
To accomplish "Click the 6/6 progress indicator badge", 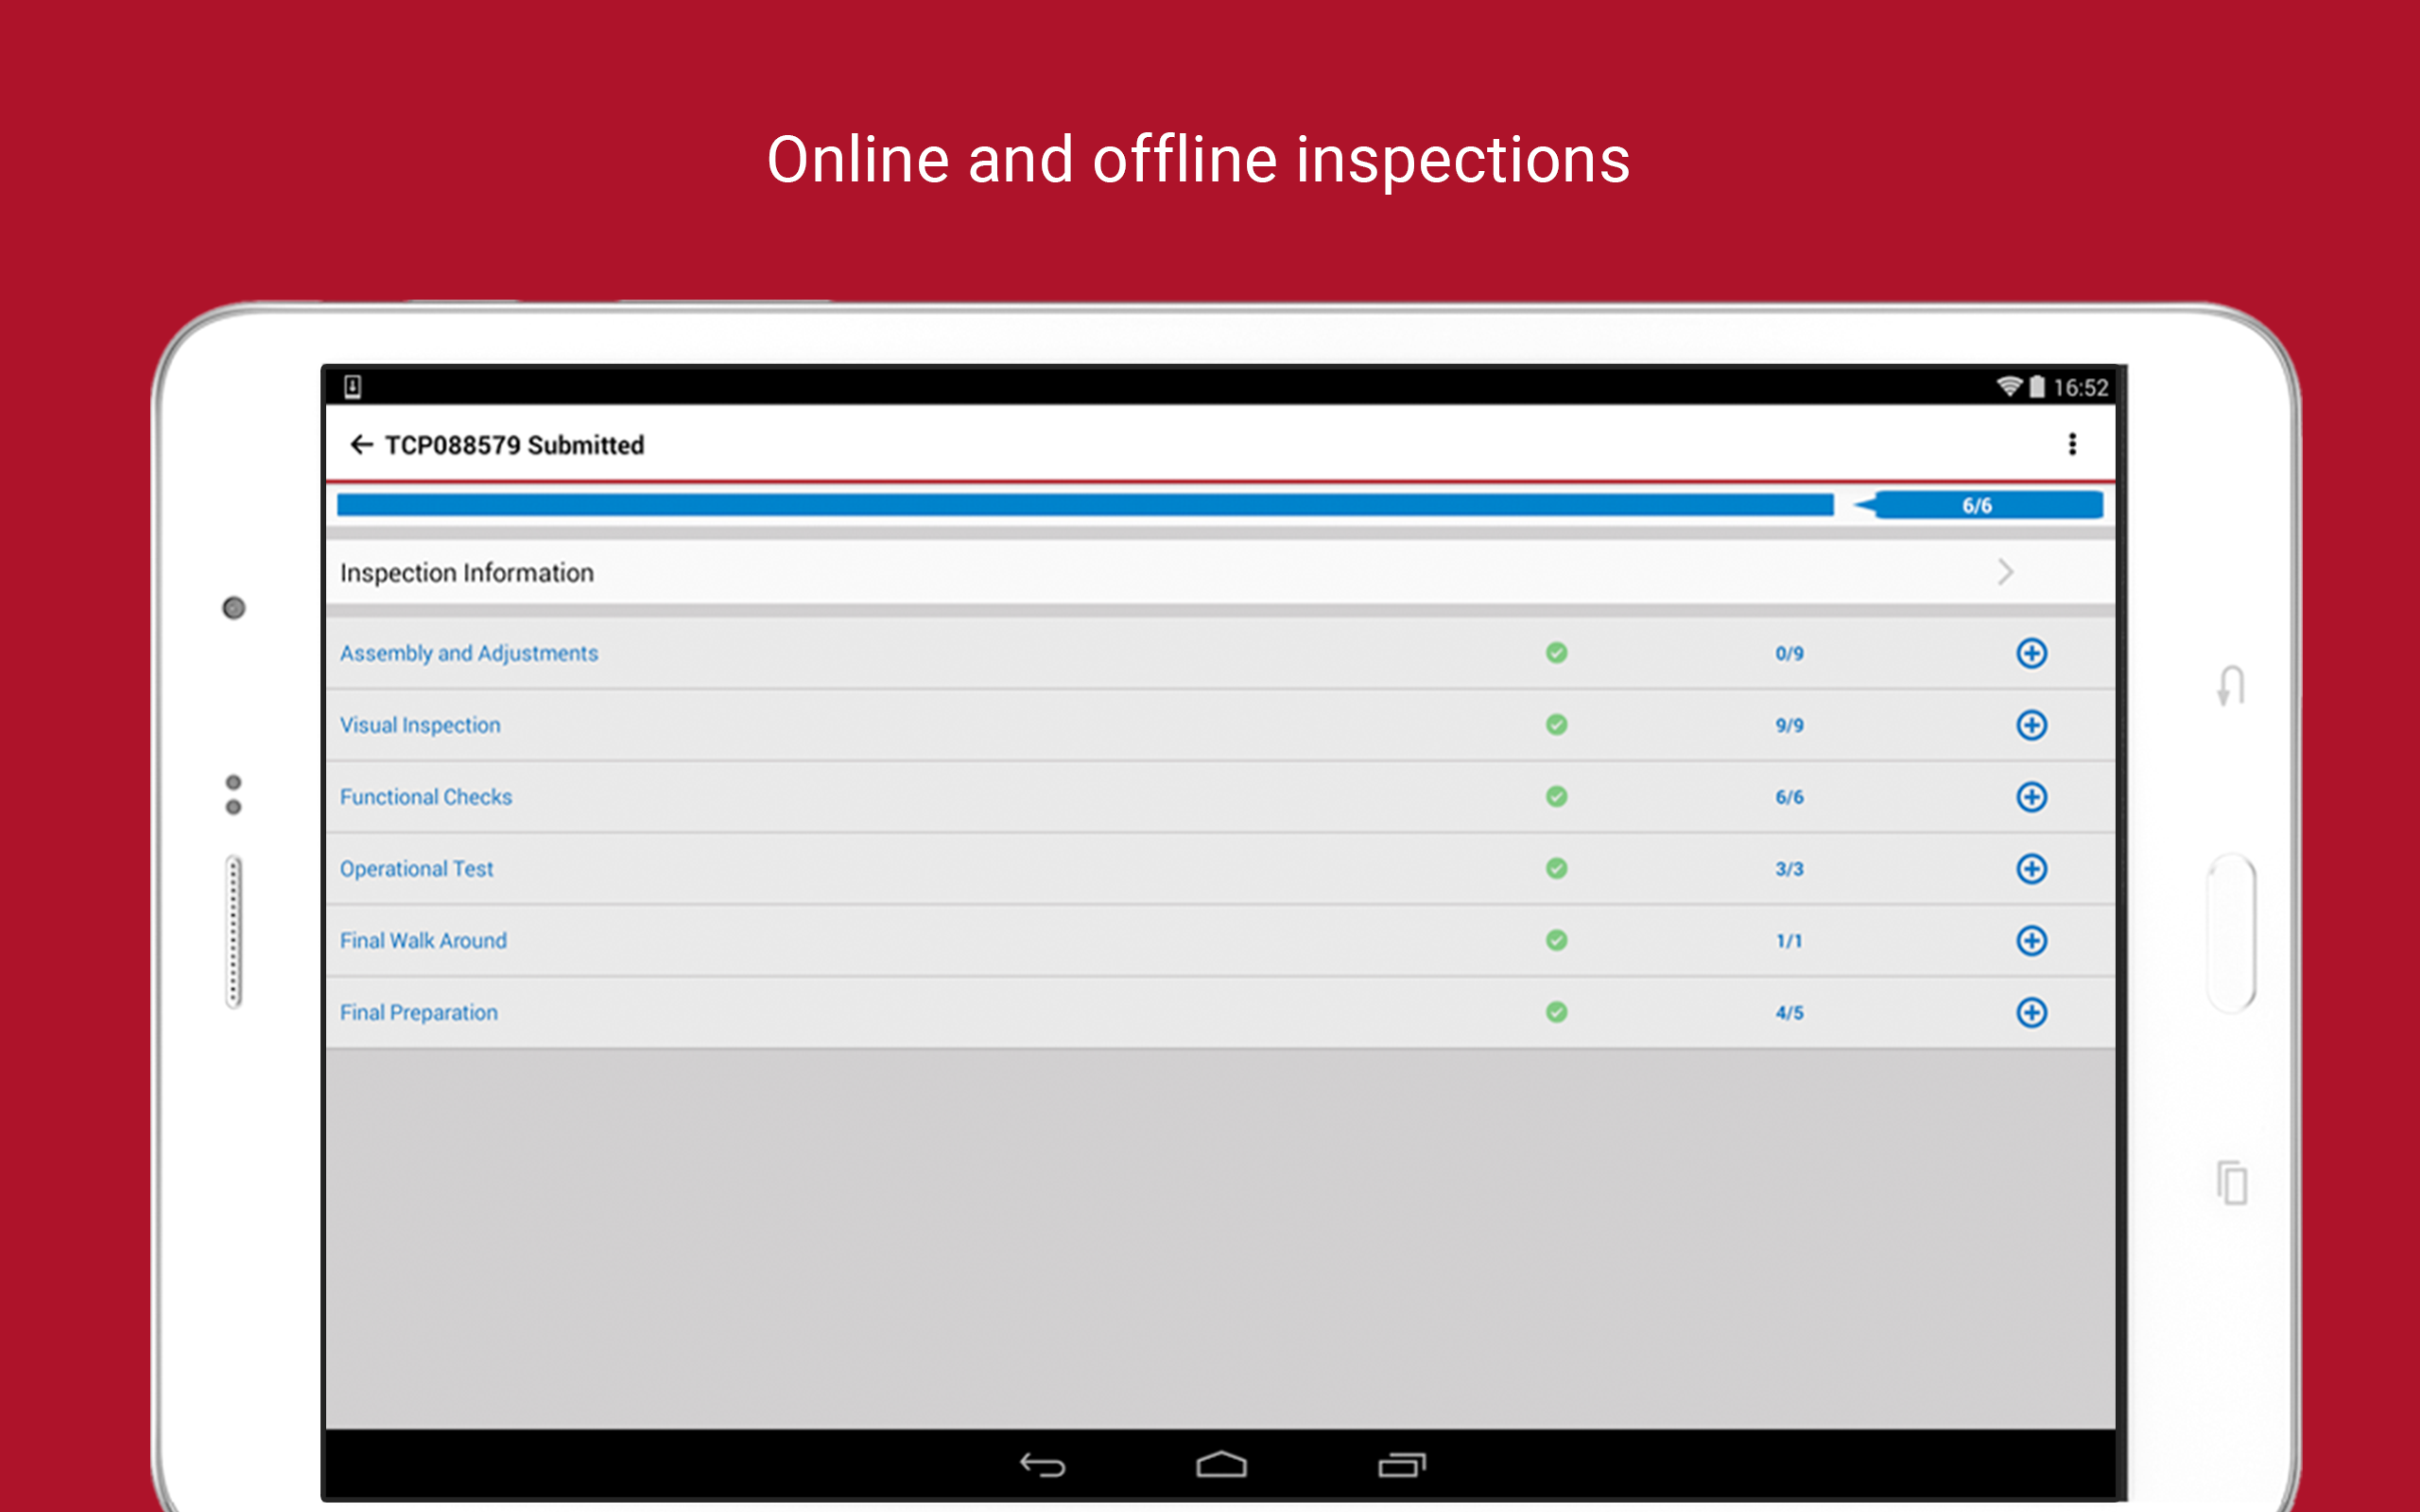I will 1978,505.
